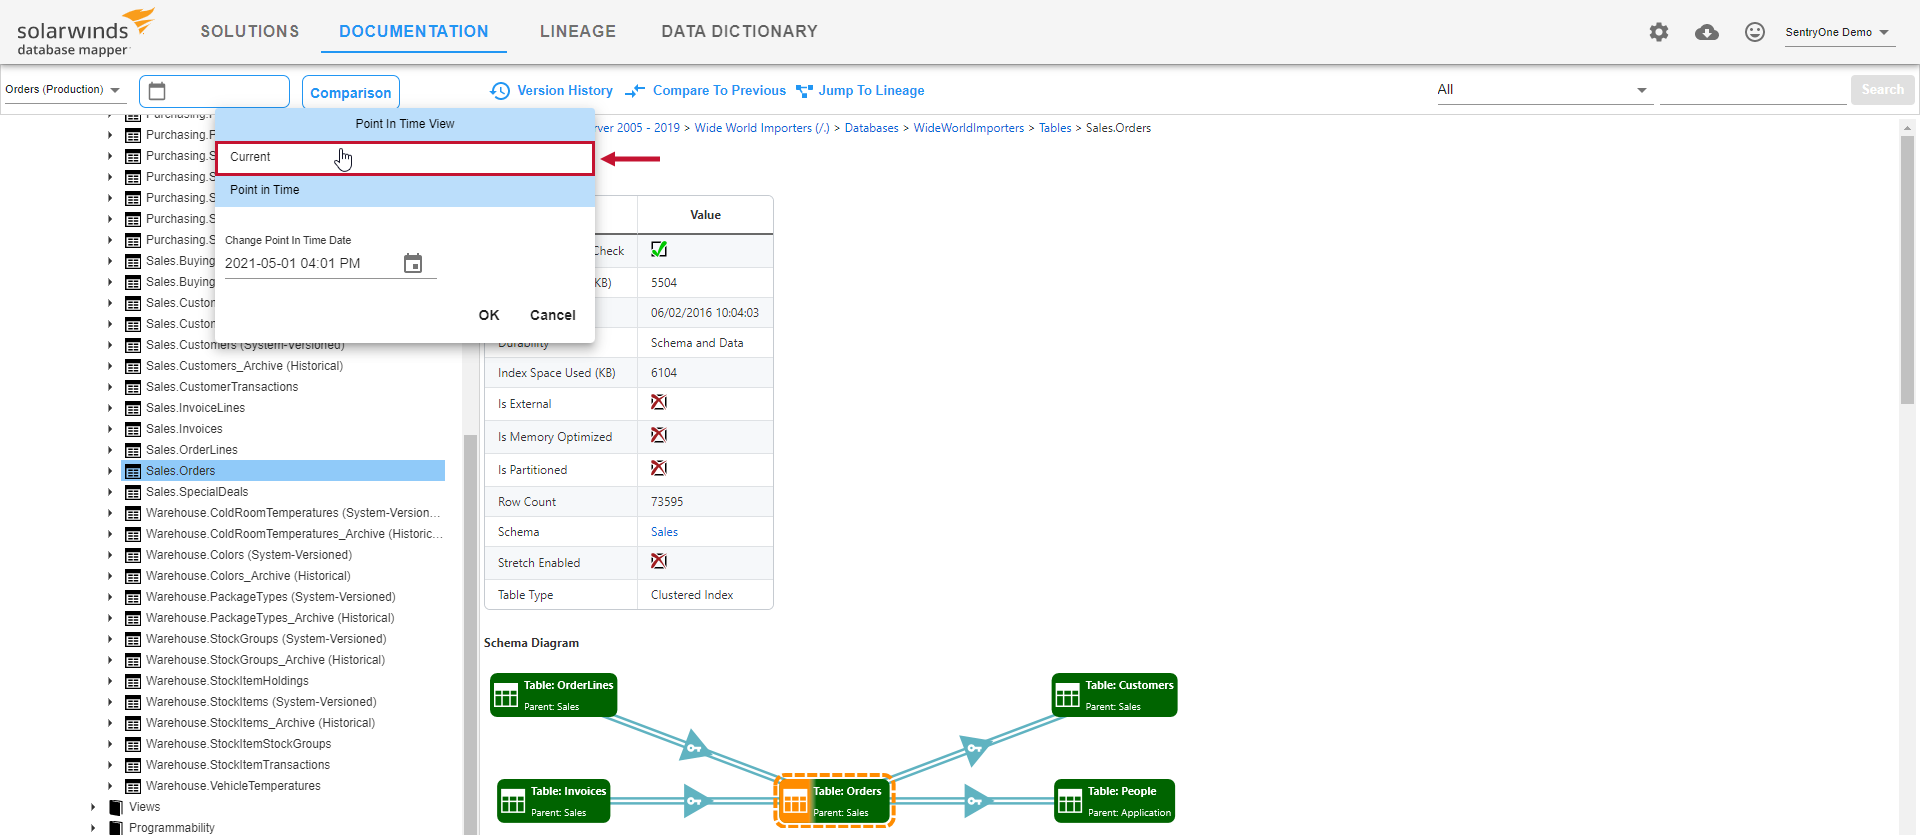Screen dimensions: 1920x835
Task: Click the Comparison button
Action: pyautogui.click(x=351, y=92)
